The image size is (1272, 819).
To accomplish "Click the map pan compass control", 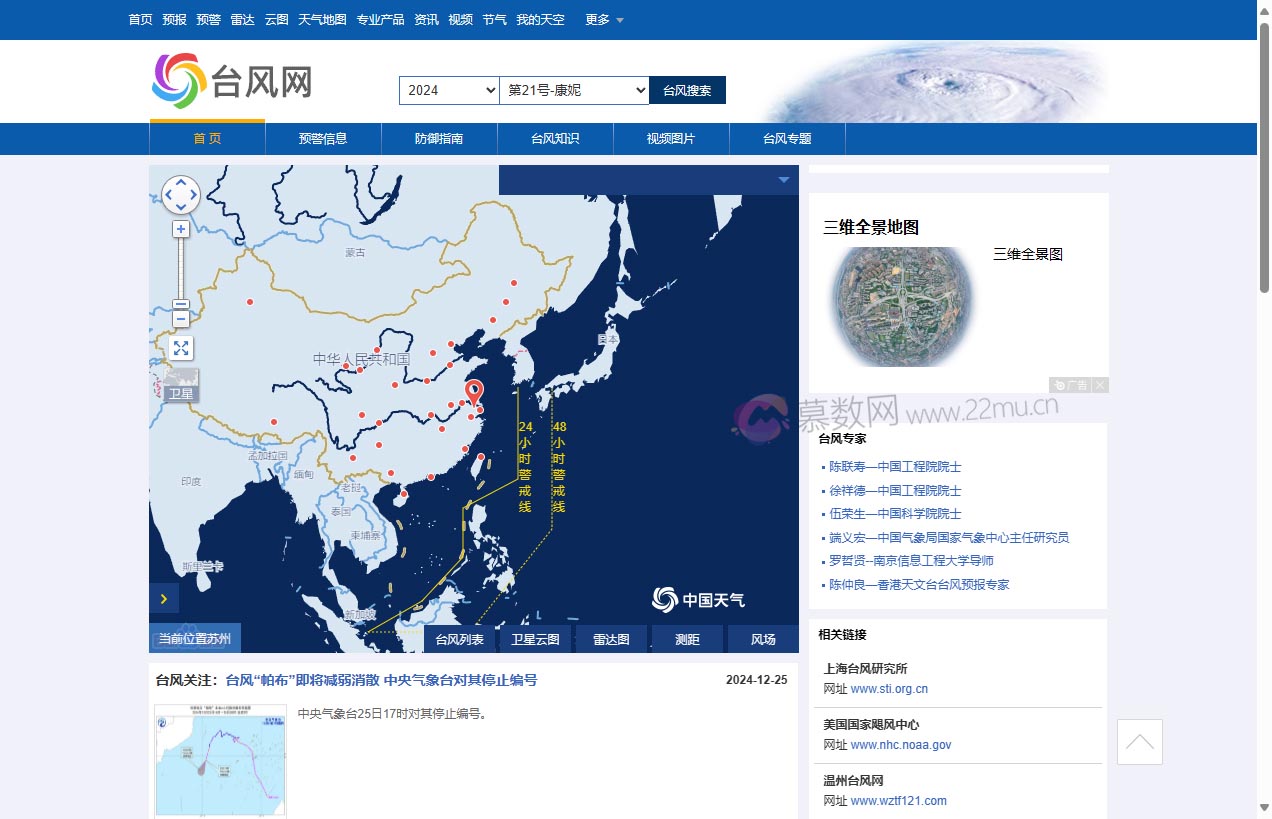I will (x=180, y=194).
